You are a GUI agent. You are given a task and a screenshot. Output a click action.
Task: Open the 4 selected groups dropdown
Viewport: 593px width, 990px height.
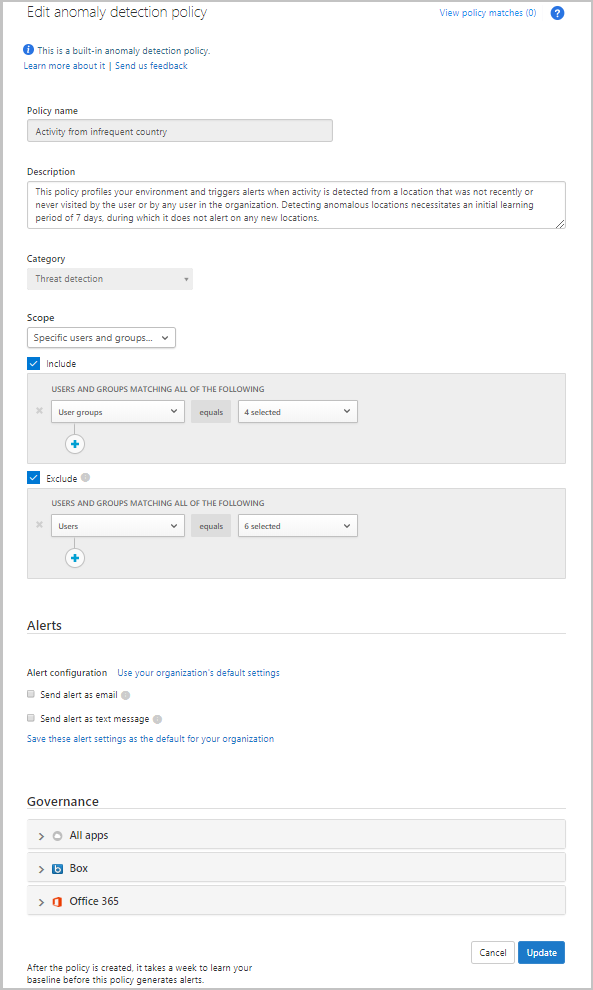pyautogui.click(x=297, y=412)
